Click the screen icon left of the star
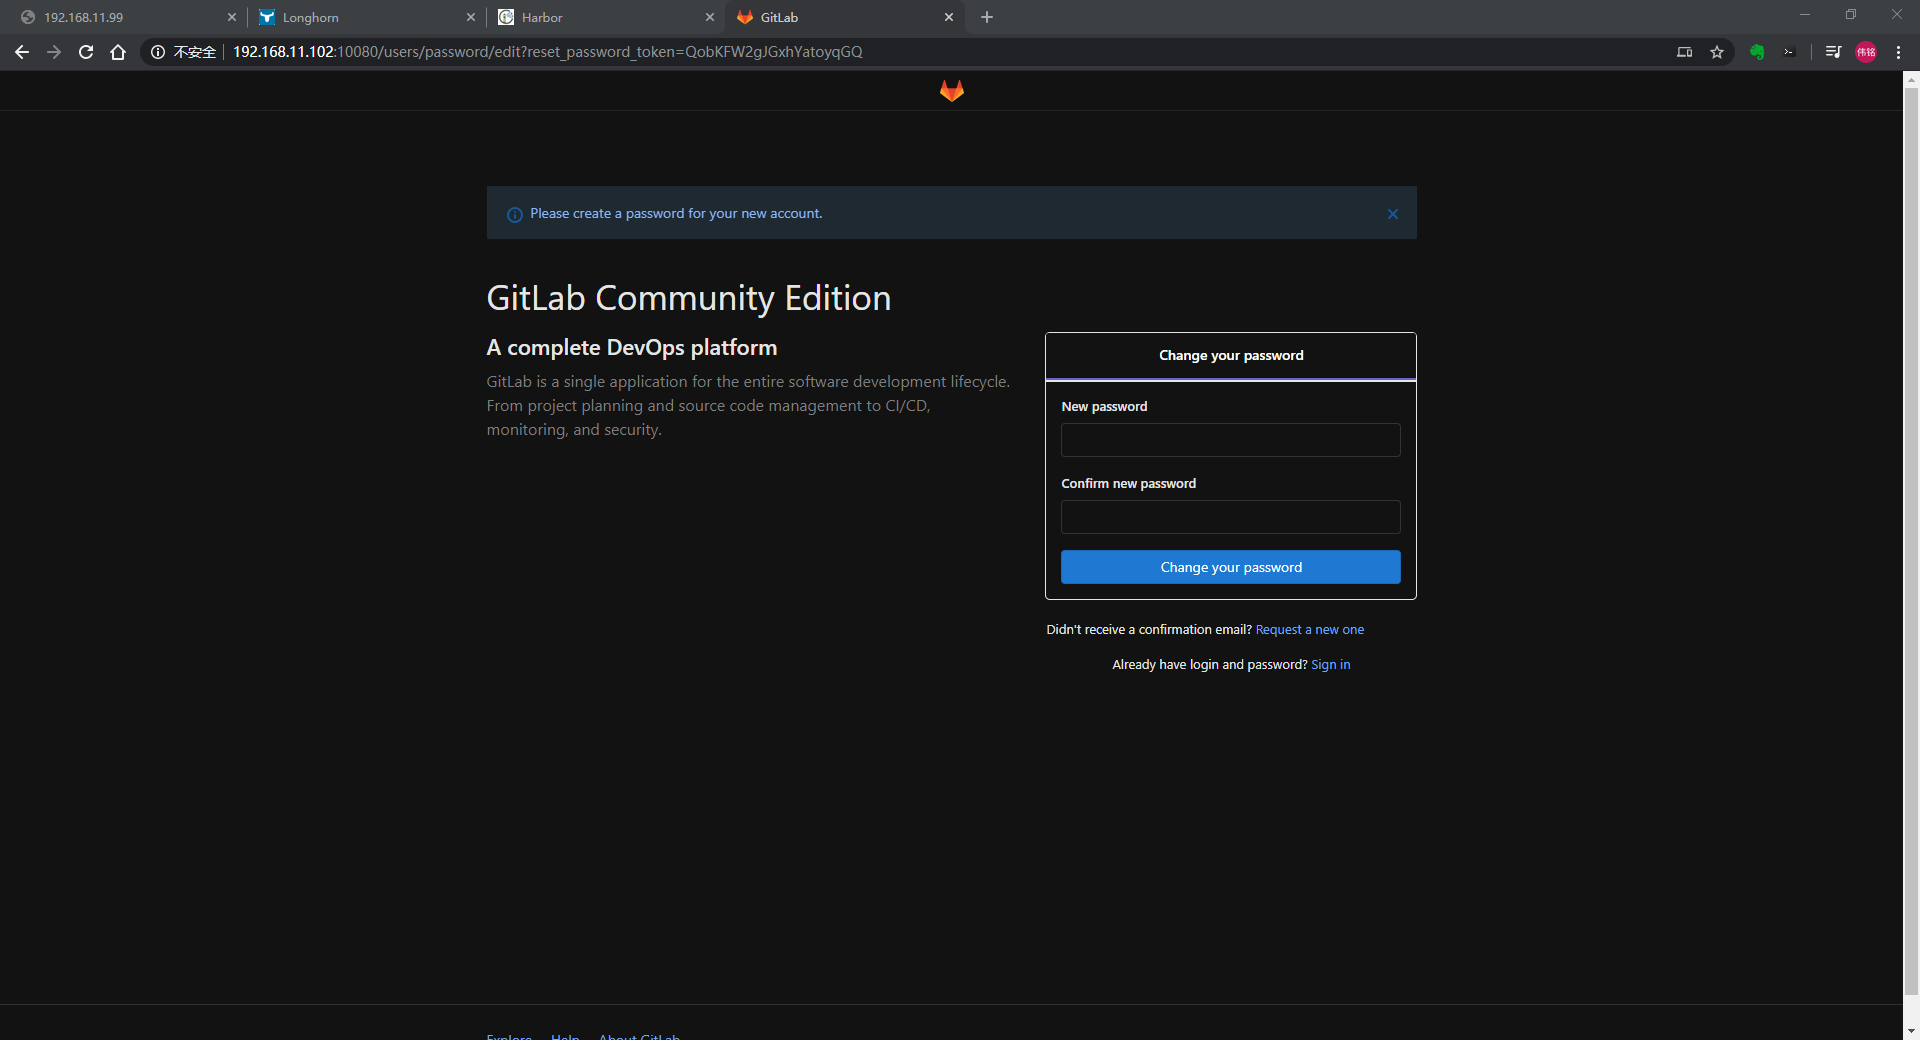This screenshot has width=1920, height=1040. click(x=1685, y=52)
